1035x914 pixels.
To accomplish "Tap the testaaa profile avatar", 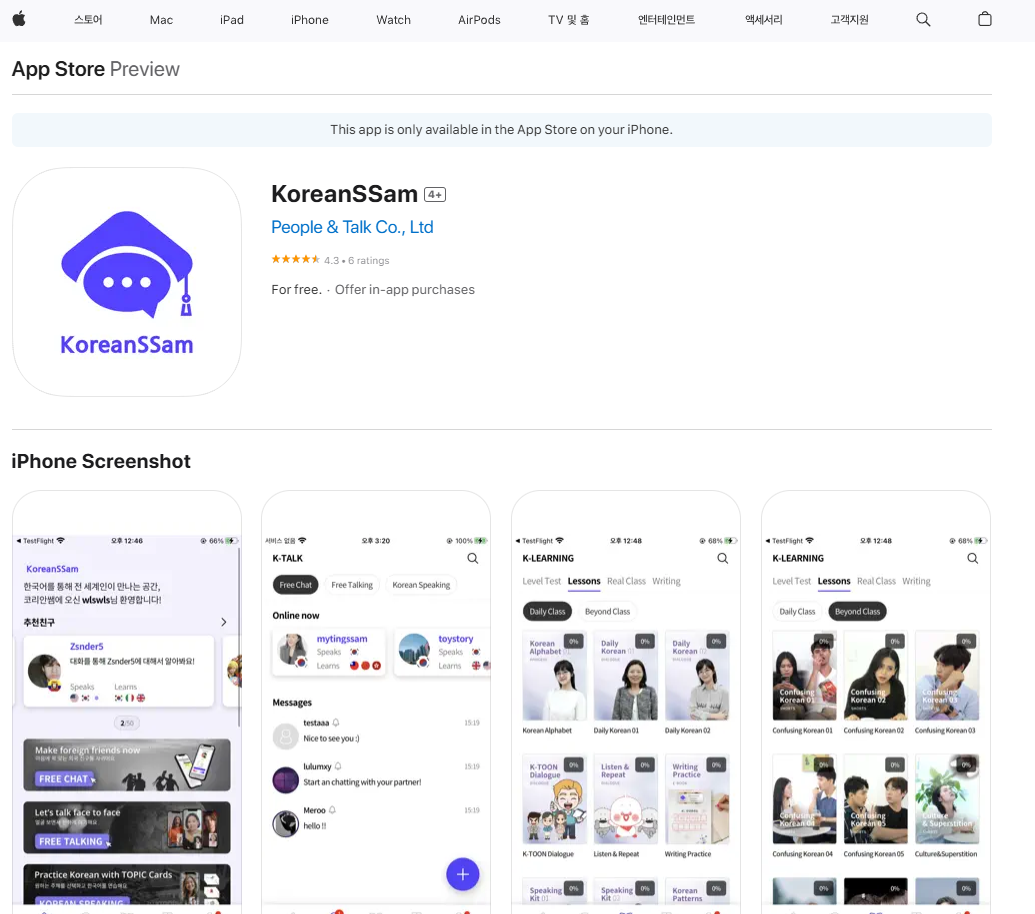I will [286, 735].
